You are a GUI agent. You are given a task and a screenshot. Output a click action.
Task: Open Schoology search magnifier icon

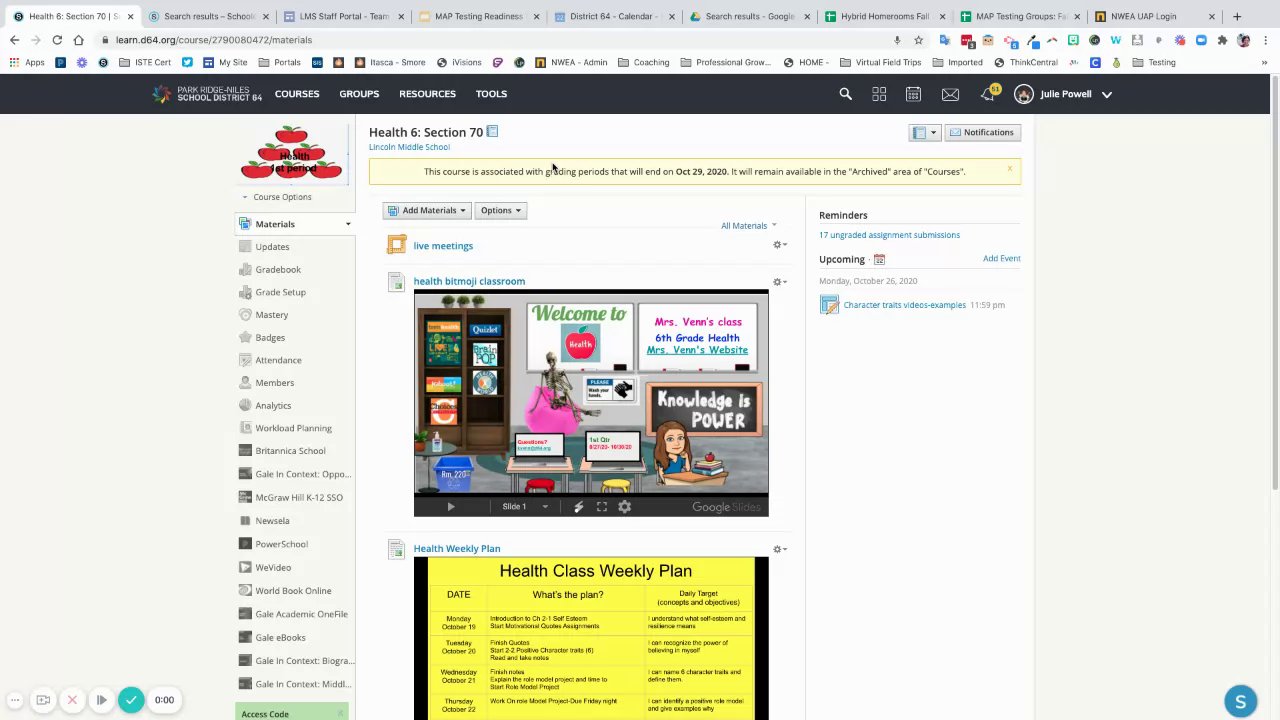point(845,94)
